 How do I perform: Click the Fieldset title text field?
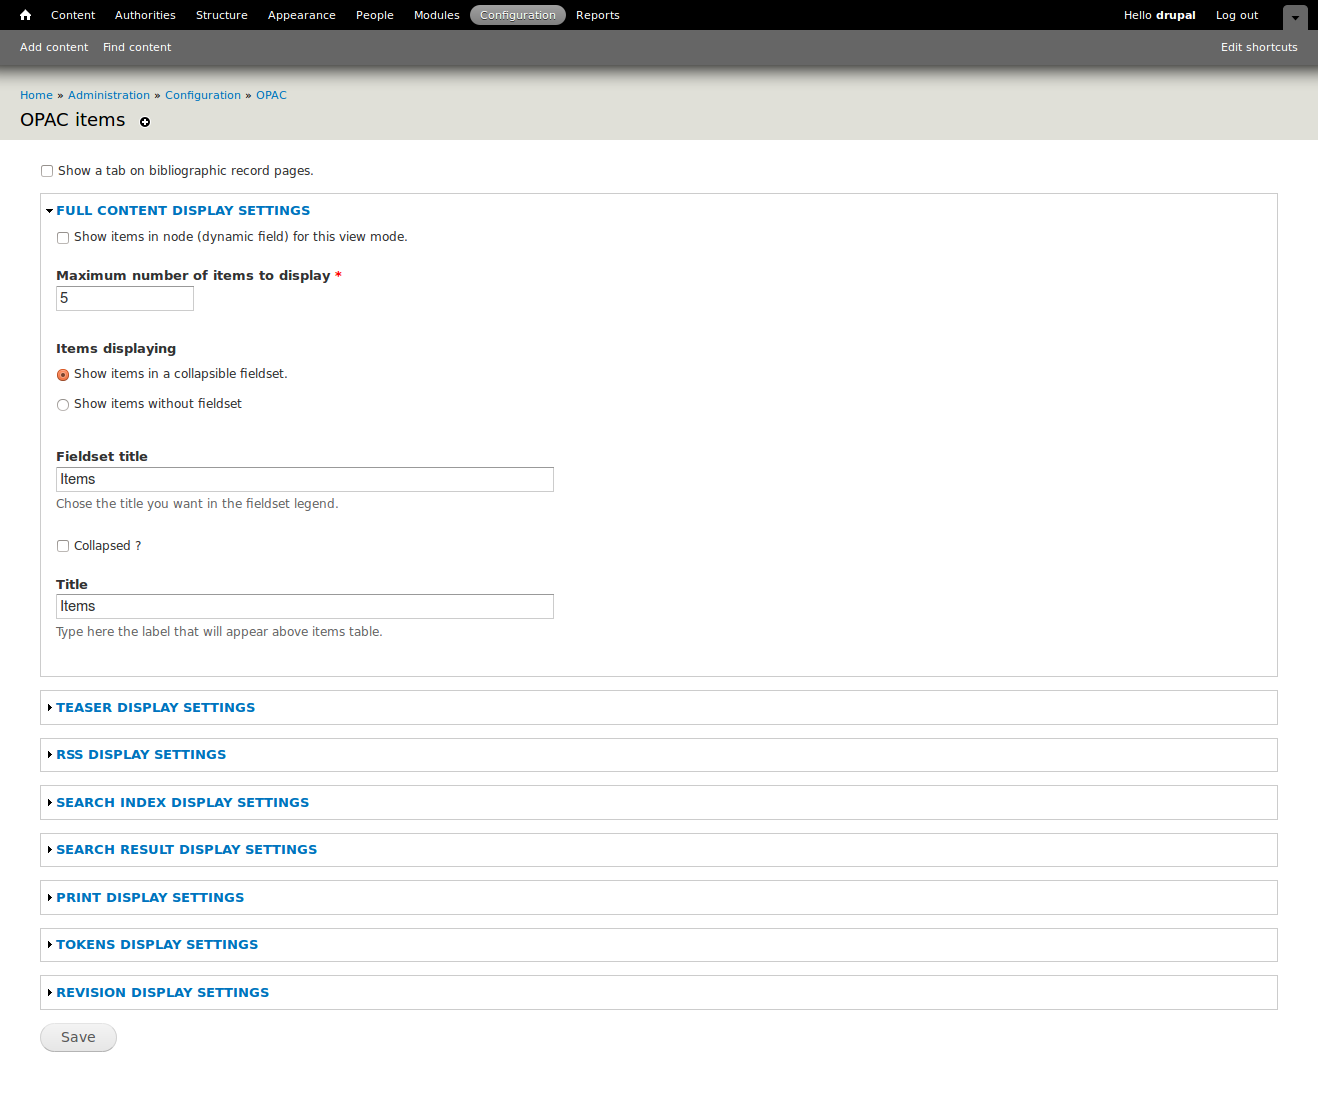[x=305, y=480]
